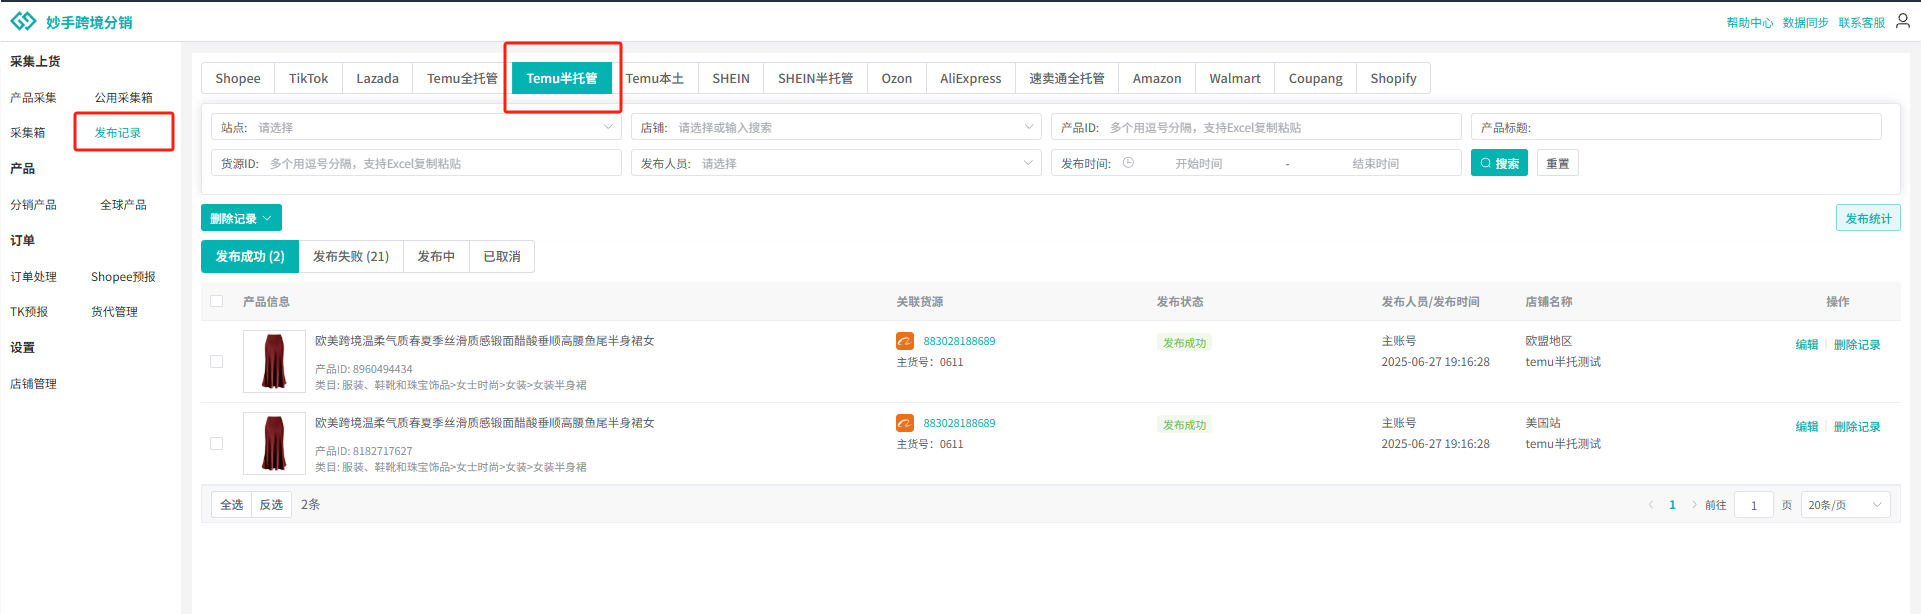
Task: Click the 反选 invert selection button
Action: click(271, 505)
